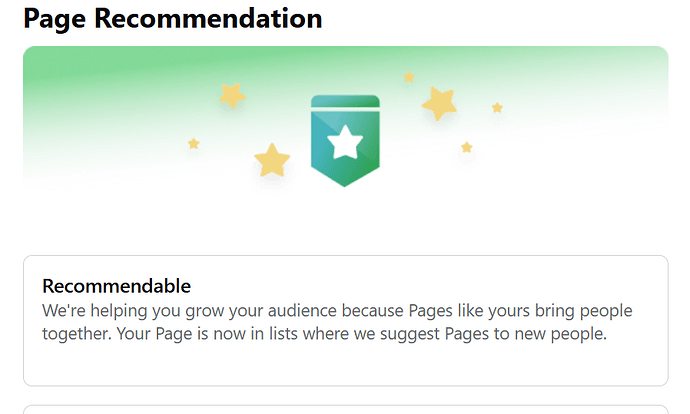Click the dark green top band of badge
The image size is (690, 414).
tap(345, 101)
